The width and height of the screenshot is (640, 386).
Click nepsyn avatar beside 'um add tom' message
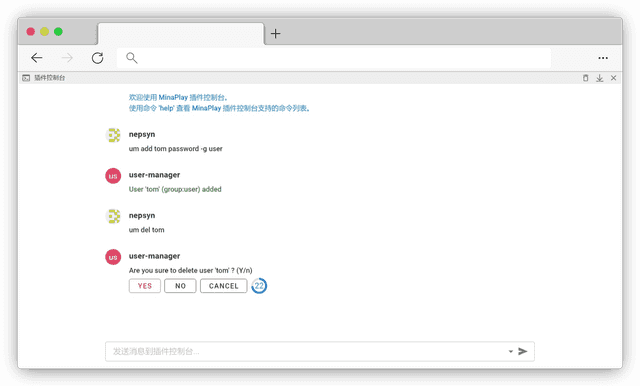coord(113,135)
